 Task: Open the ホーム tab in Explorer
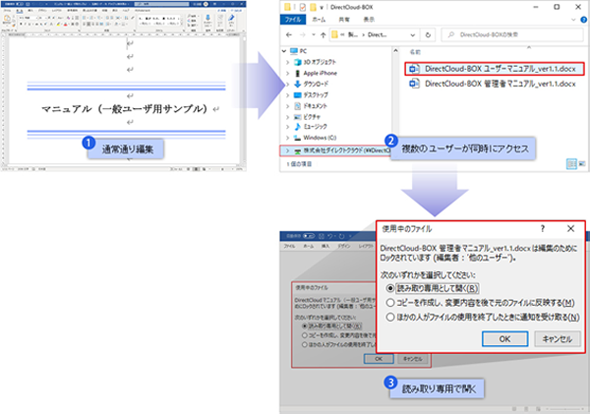click(319, 20)
